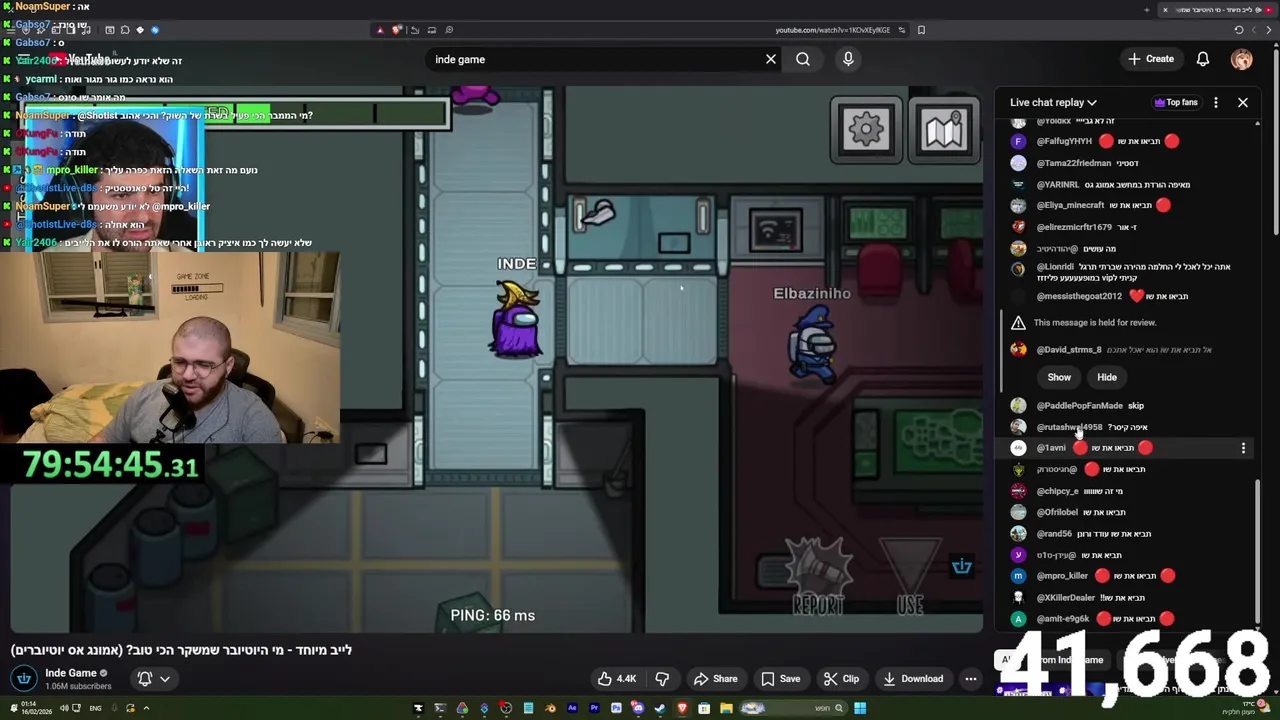Click the browser address bar URL
This screenshot has height=720, width=1280.
(832, 30)
